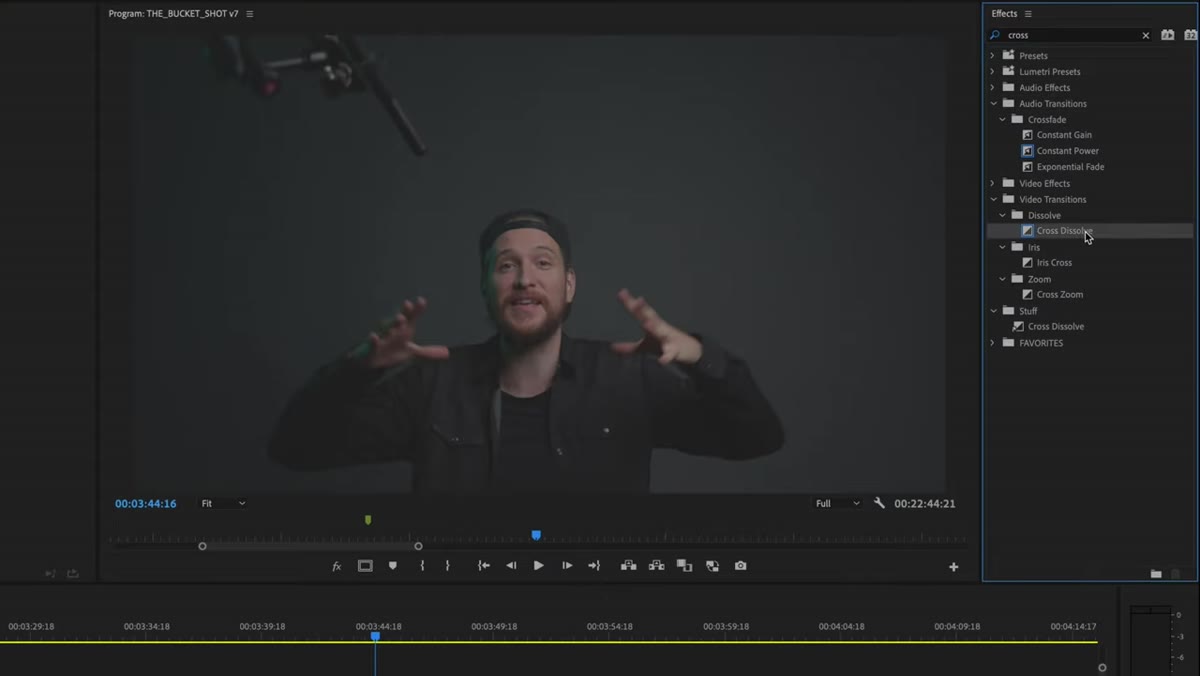1200x676 pixels.
Task: Select the Constant Power audio transition
Action: tap(1067, 151)
